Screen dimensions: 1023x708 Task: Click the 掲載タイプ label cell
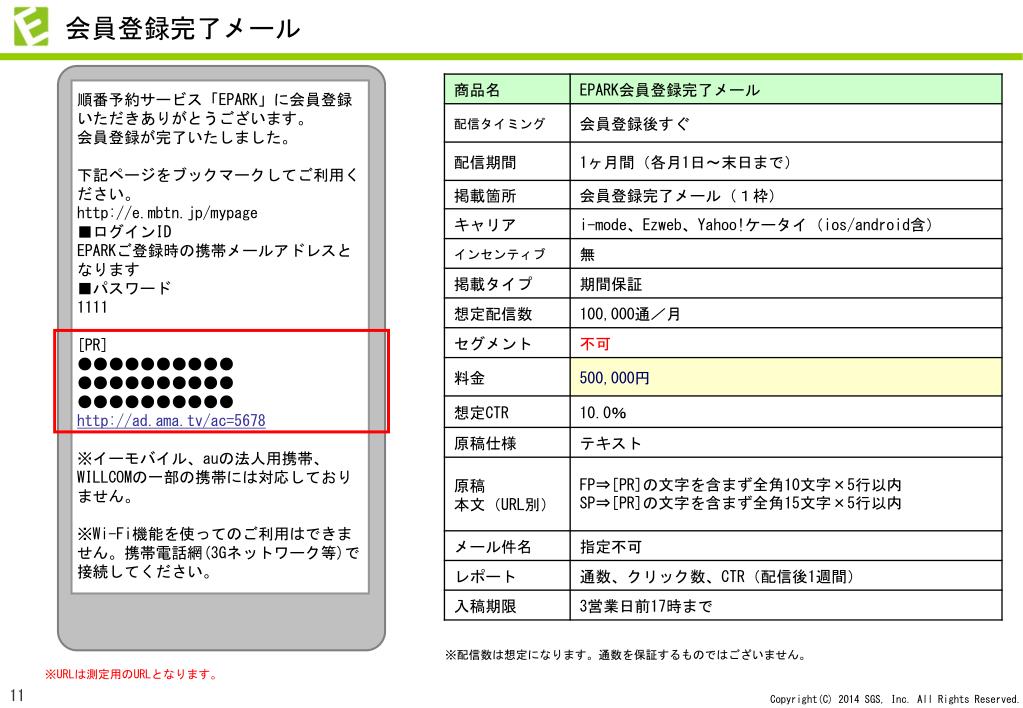(507, 284)
